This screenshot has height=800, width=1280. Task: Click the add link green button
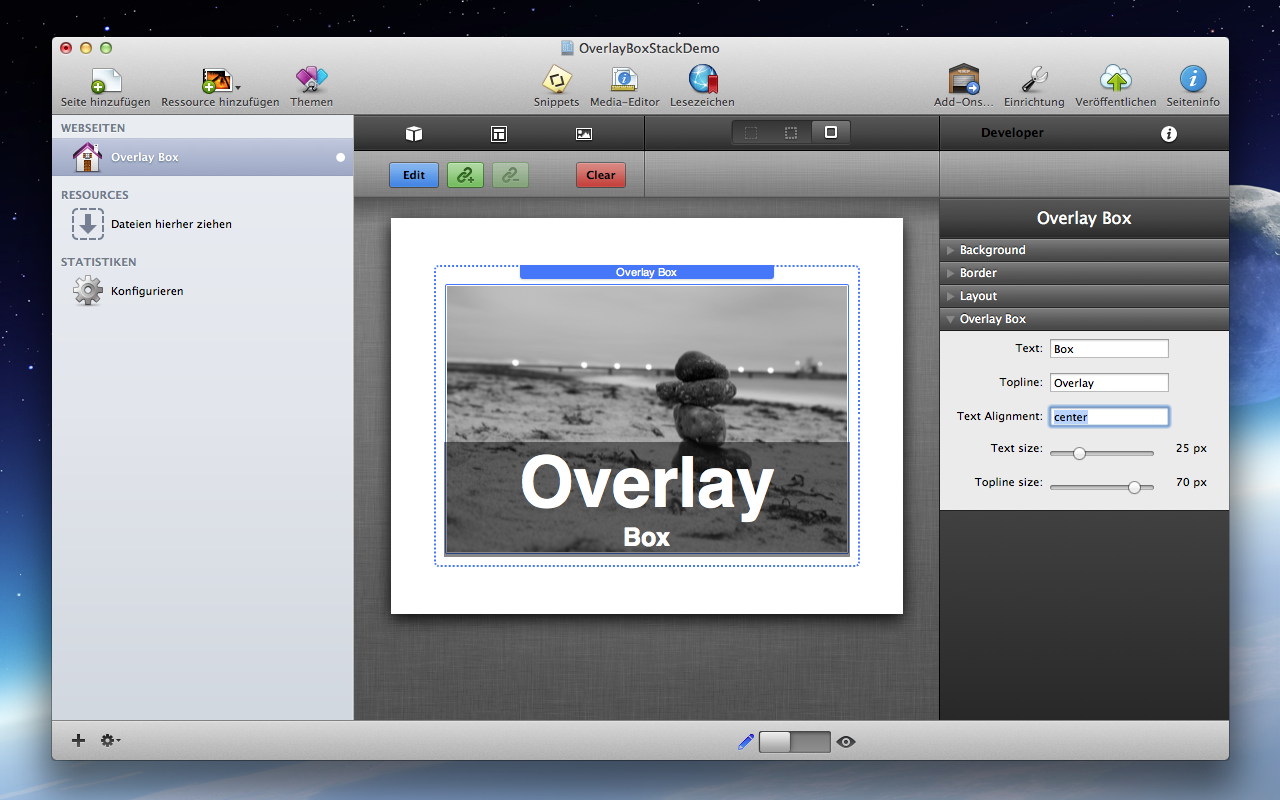coord(465,175)
